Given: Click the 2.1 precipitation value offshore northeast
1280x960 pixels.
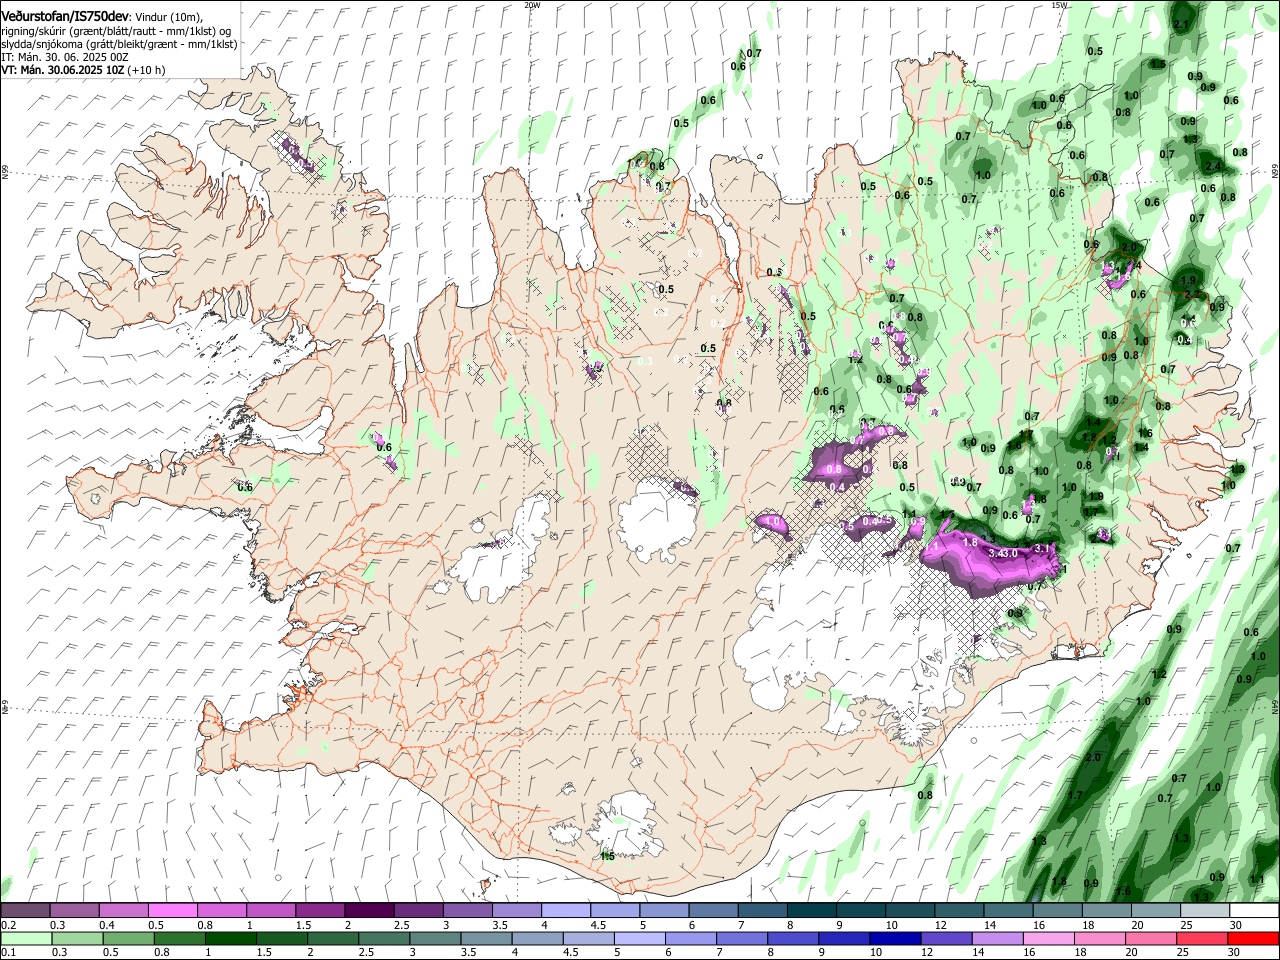Looking at the screenshot, I should click(1181, 24).
